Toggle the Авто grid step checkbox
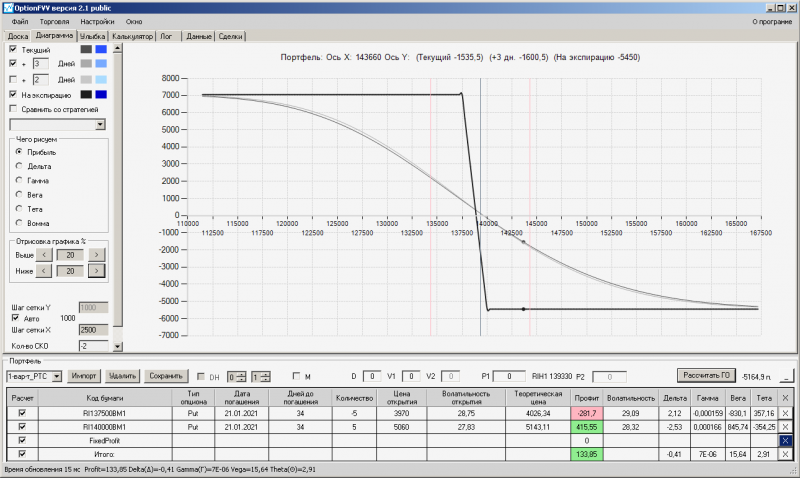 pyautogui.click(x=15, y=318)
